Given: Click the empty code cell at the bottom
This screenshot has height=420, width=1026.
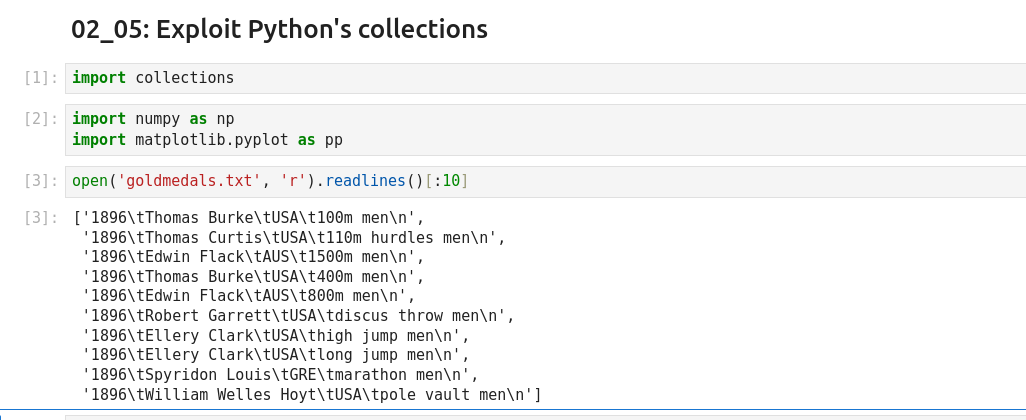Looking at the screenshot, I should click(x=540, y=417).
